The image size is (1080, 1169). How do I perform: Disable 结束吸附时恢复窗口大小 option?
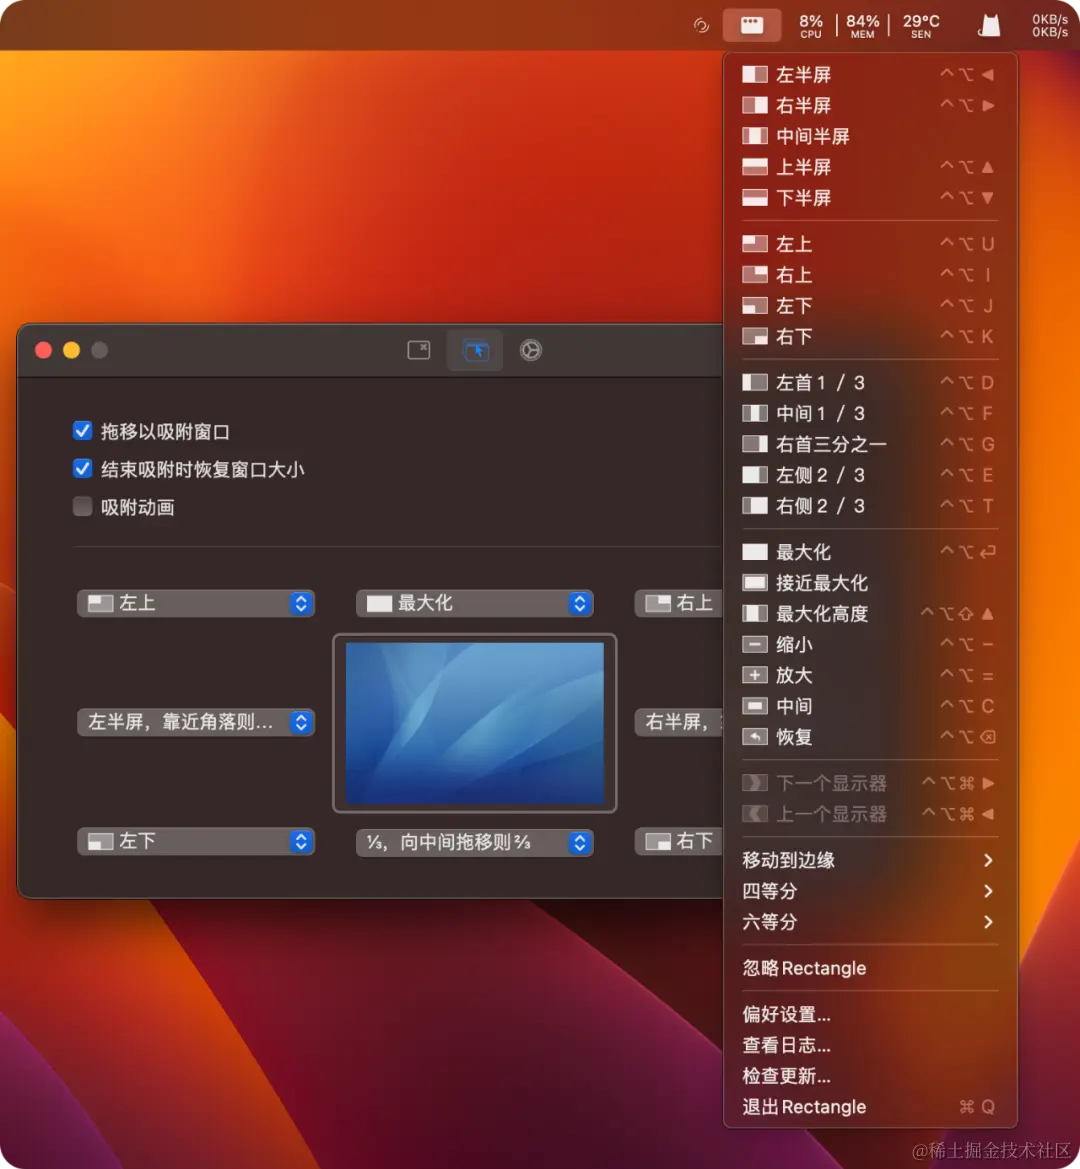point(82,468)
